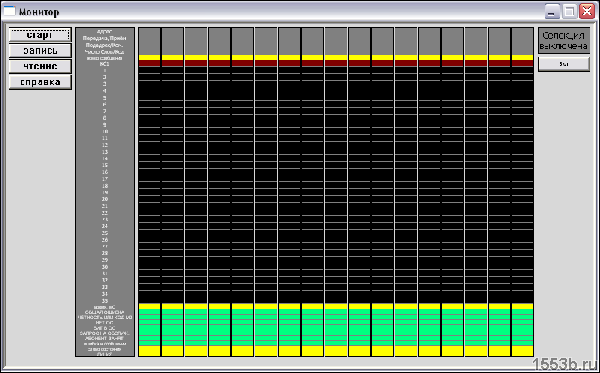Select the gray header of the last message column

coord(522,41)
